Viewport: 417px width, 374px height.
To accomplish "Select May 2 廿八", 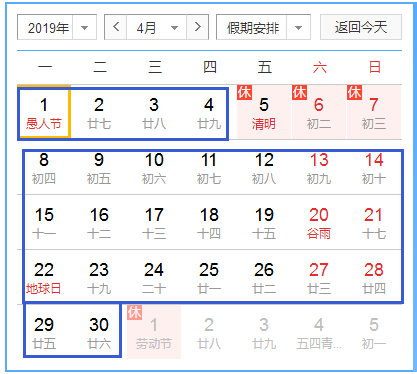I will 209,333.
